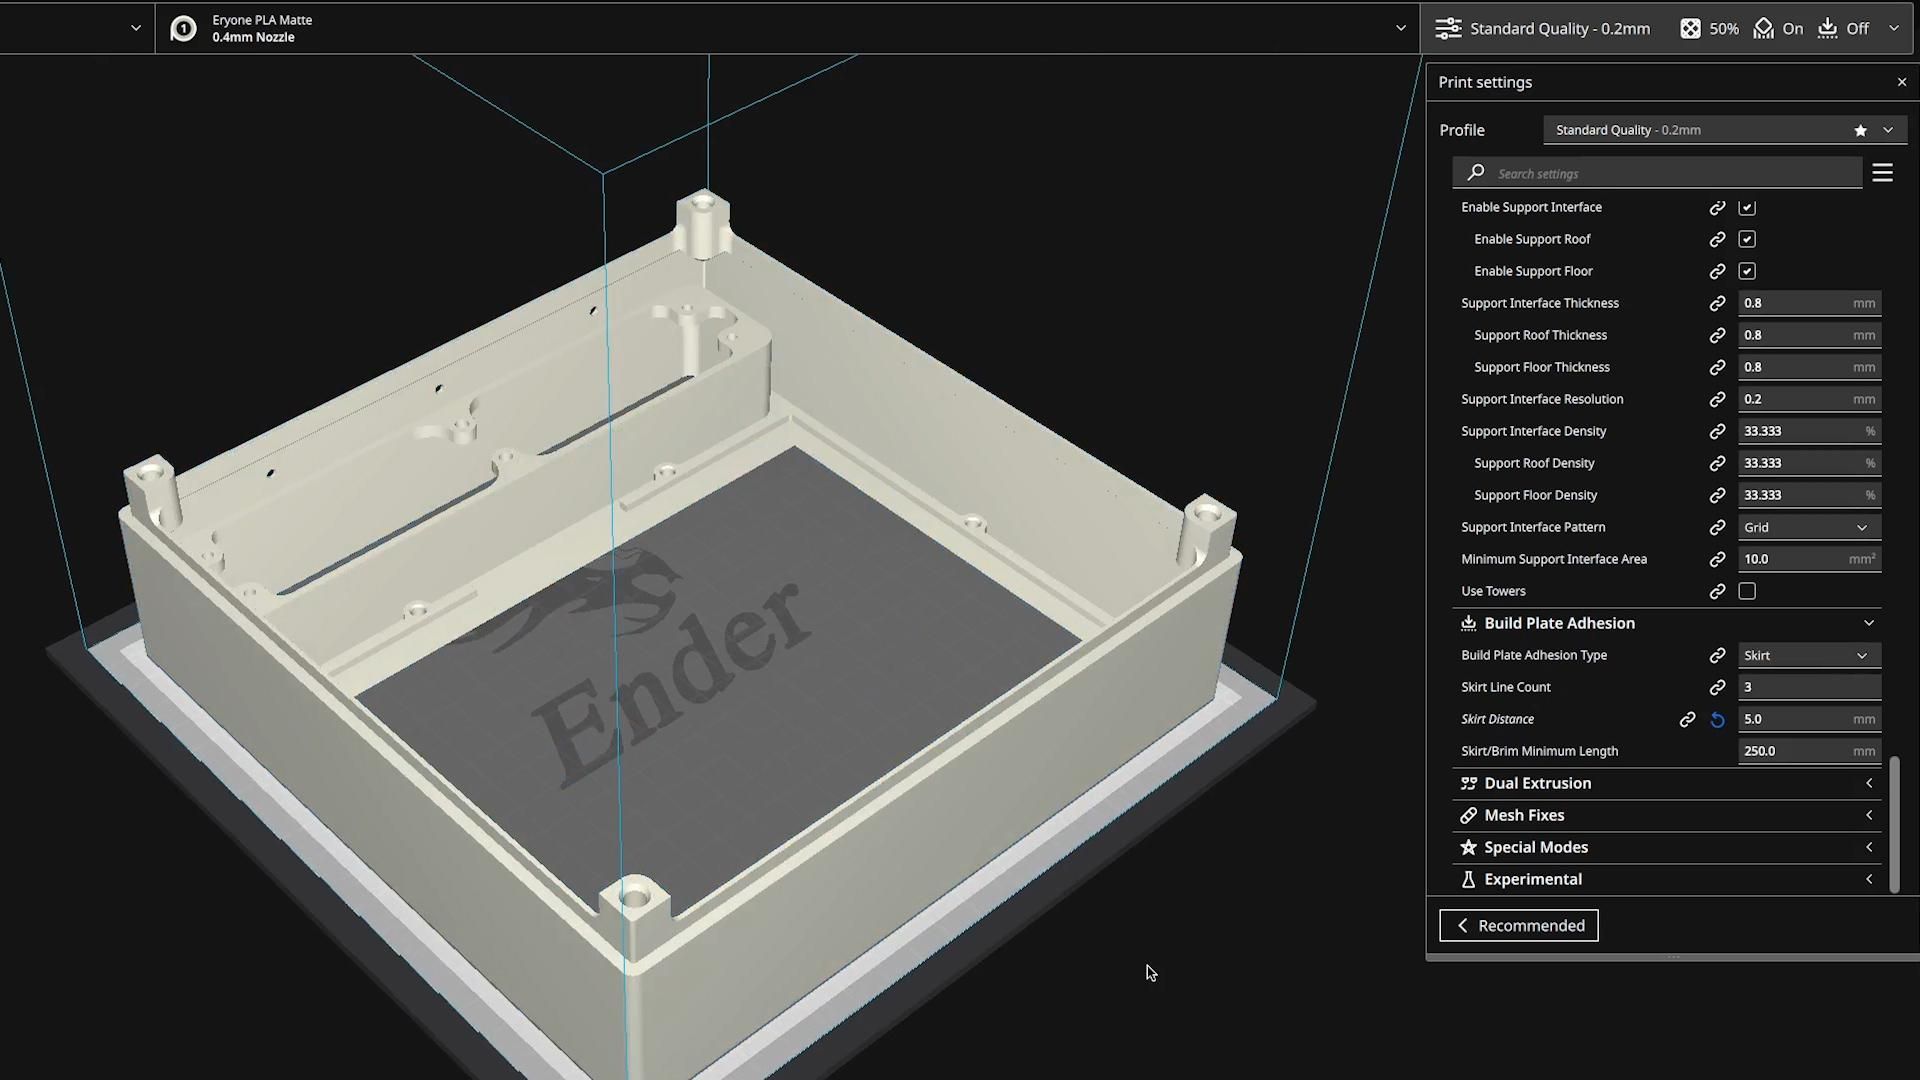1920x1080 pixels.
Task: Uncheck Enable Support Floor checkbox
Action: coord(1747,271)
